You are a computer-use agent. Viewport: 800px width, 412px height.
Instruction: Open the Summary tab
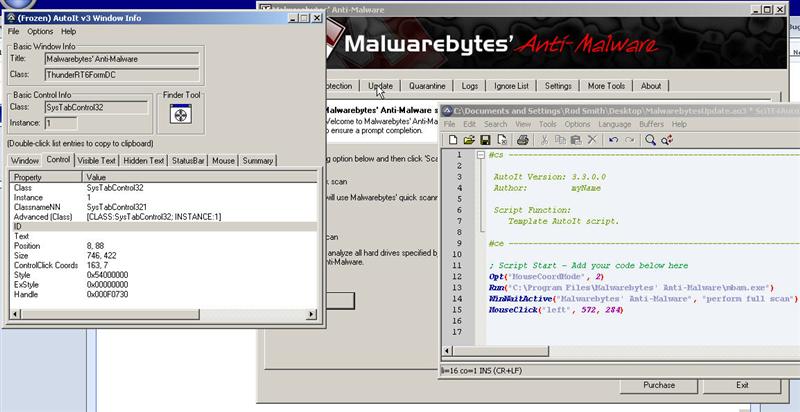pyautogui.click(x=257, y=161)
